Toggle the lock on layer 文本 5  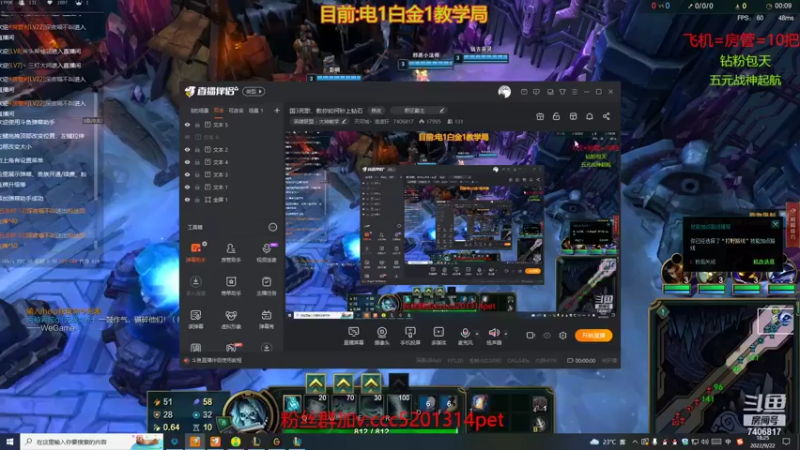197,124
